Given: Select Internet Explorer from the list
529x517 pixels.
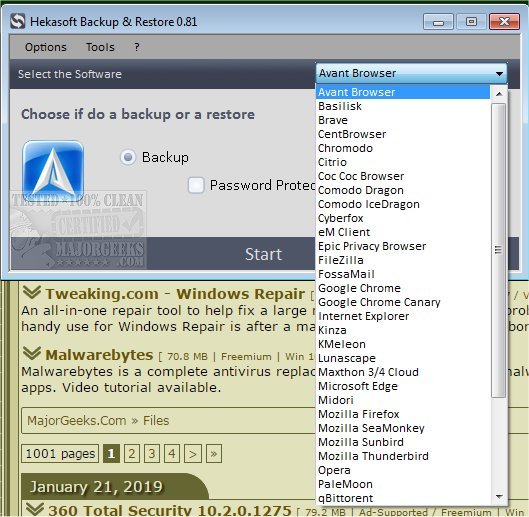Looking at the screenshot, I should click(403, 316).
